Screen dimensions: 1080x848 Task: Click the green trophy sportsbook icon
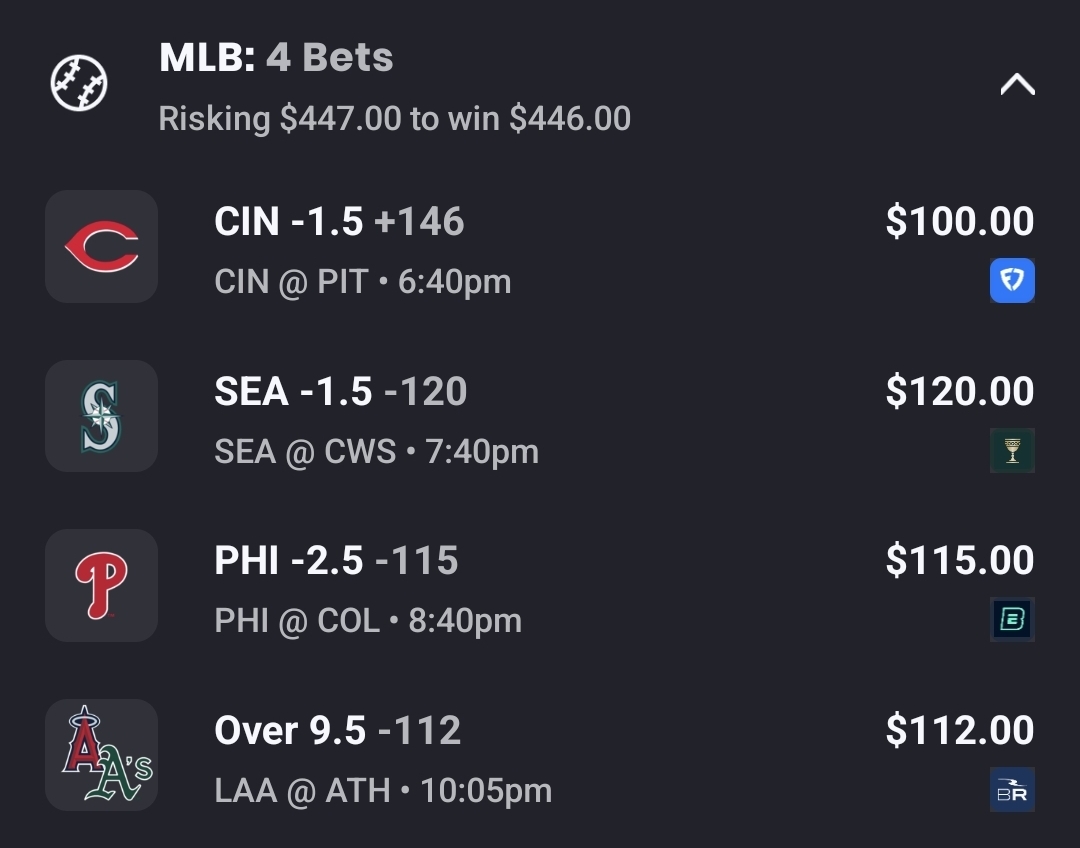[x=1012, y=450]
